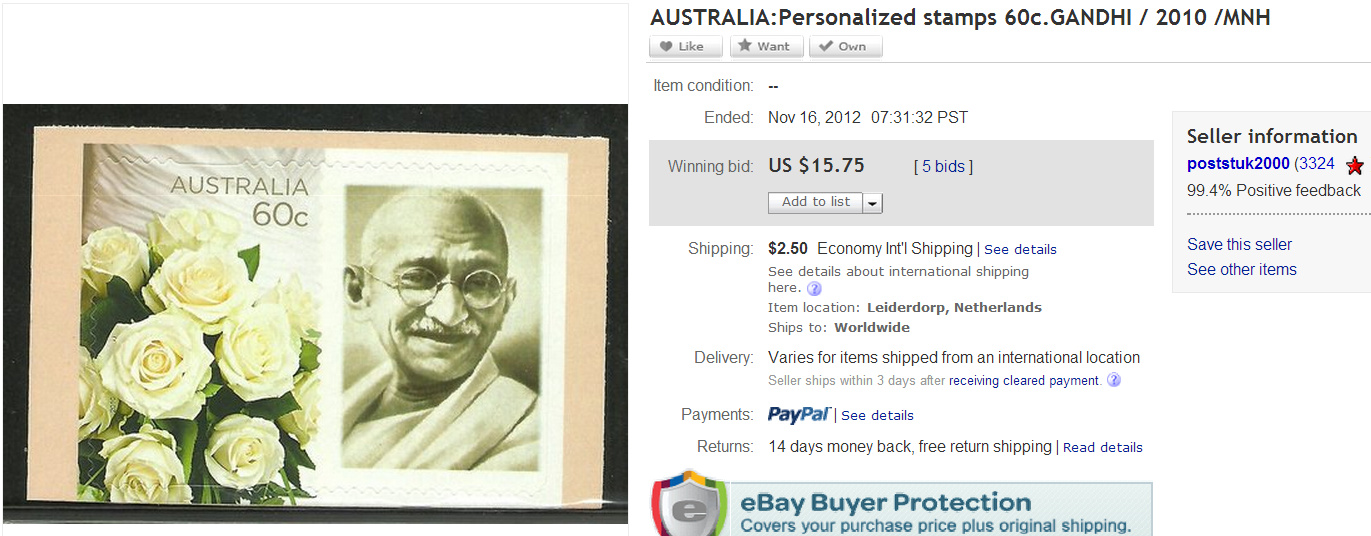Viewport: 1371px width, 536px height.
Task: Open the 3324 feedback score link
Action: 1317,164
